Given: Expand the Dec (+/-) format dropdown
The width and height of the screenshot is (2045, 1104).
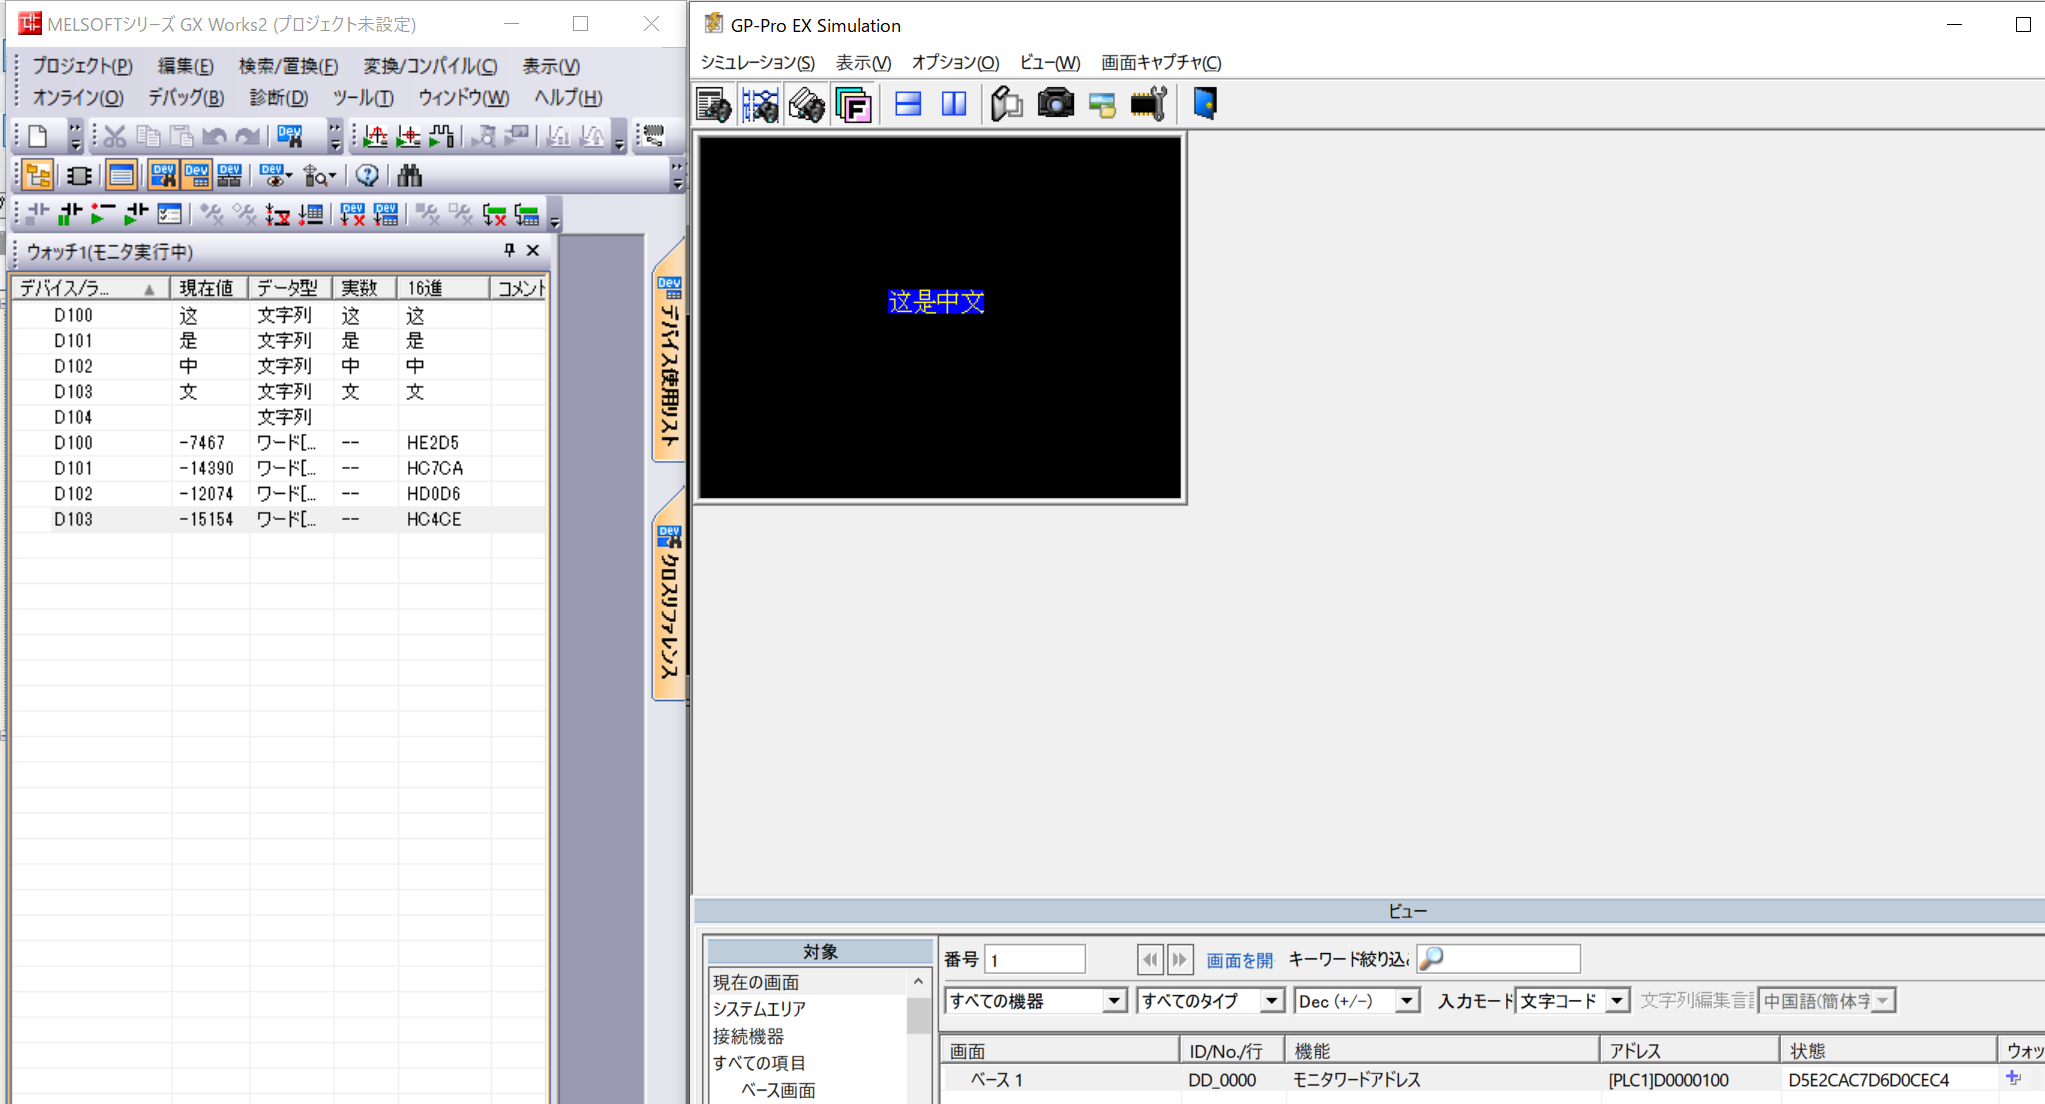Looking at the screenshot, I should [x=1407, y=1001].
